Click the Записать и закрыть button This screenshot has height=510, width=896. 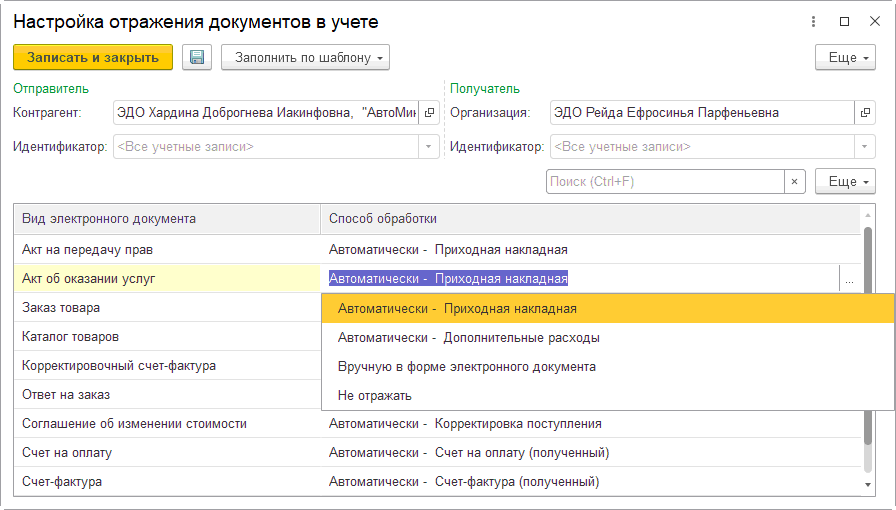93,57
